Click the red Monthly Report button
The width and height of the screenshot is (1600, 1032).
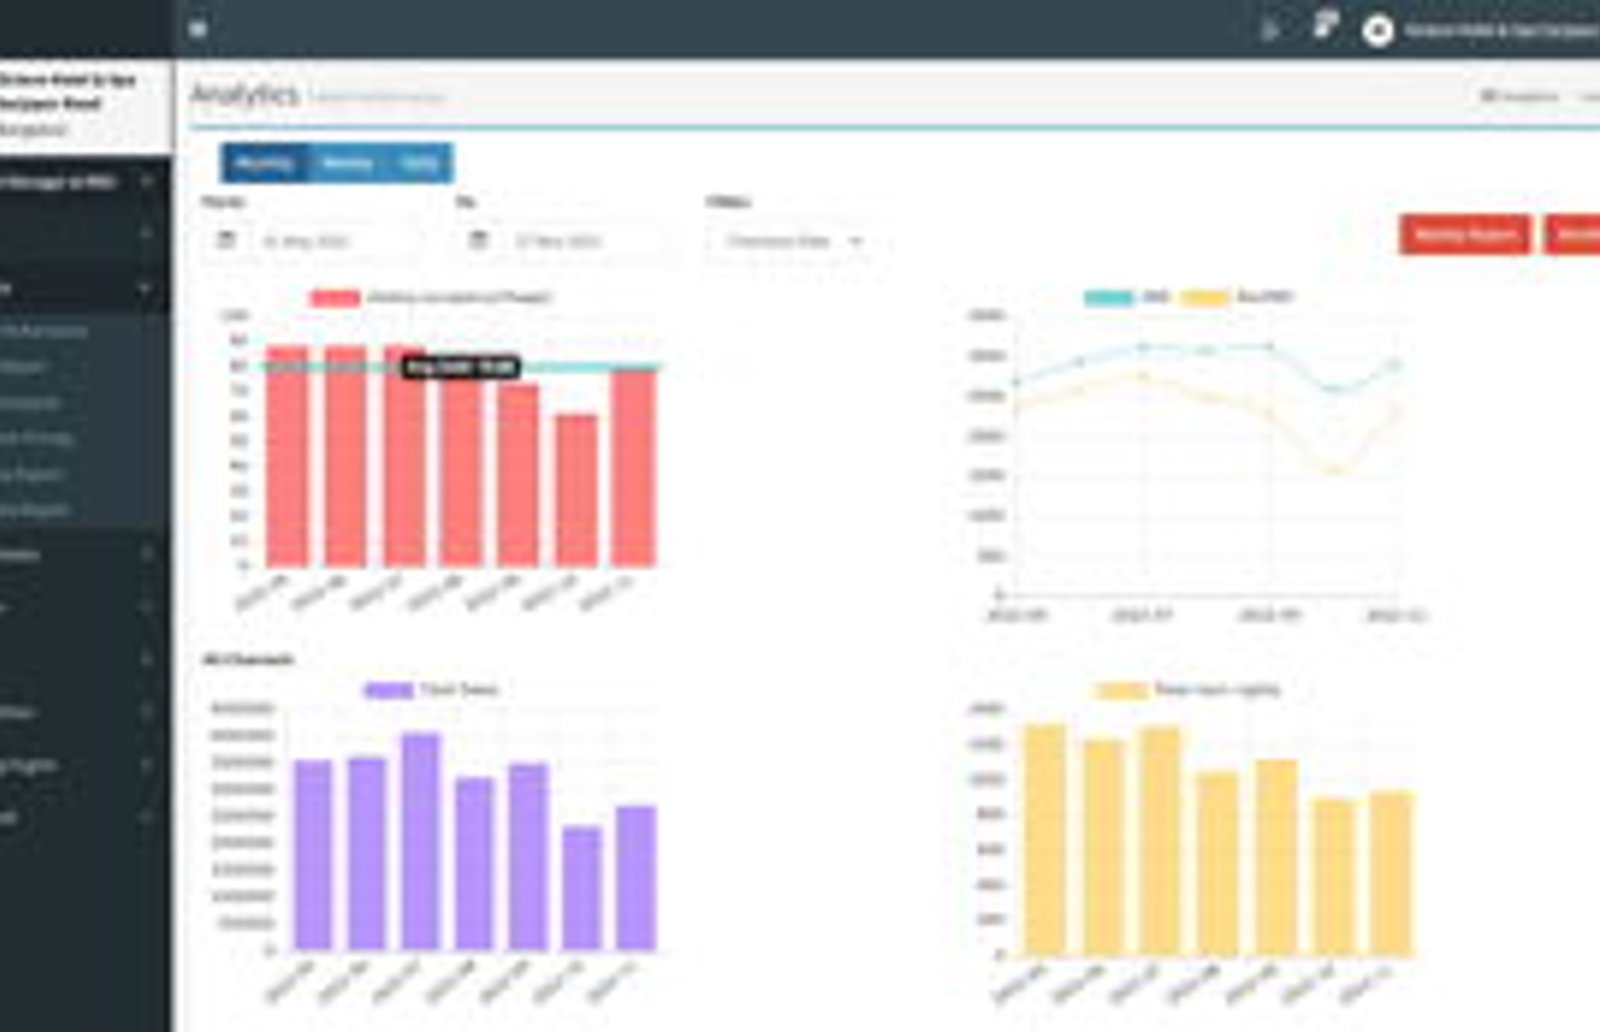tap(1465, 235)
